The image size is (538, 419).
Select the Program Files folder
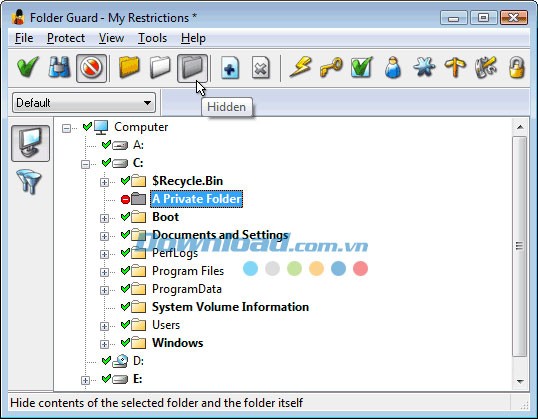tap(188, 271)
